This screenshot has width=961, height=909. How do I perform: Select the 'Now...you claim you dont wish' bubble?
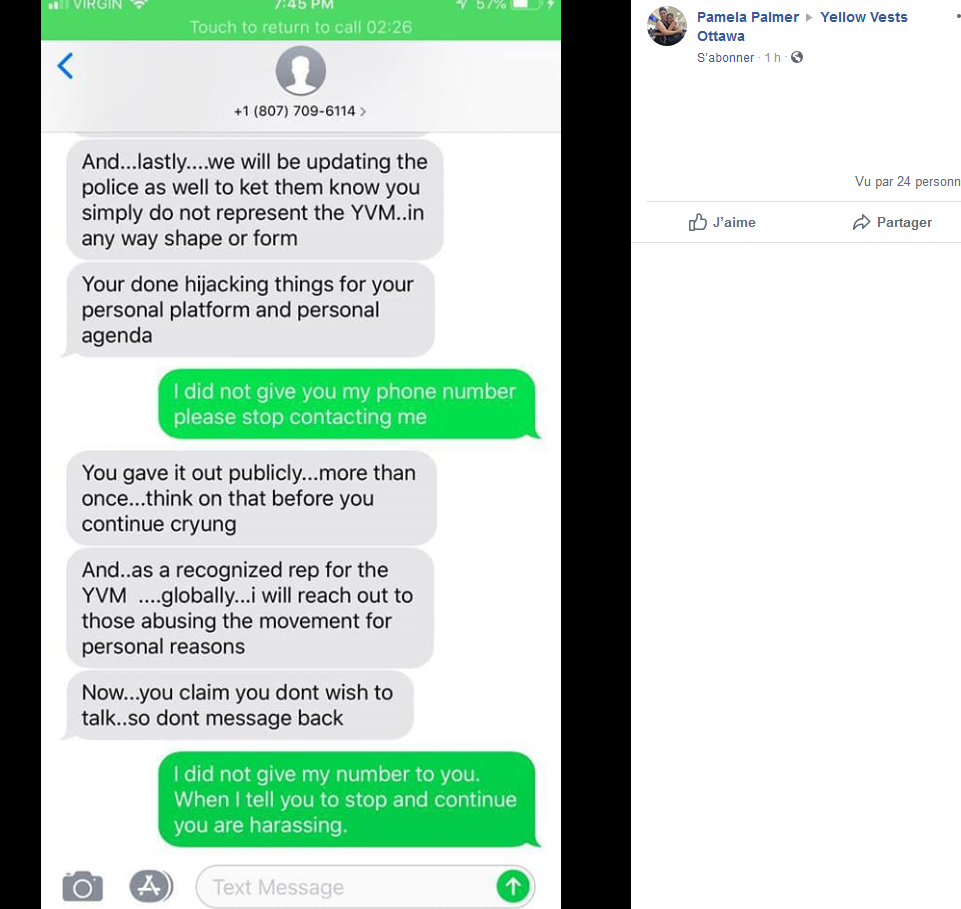[240, 706]
